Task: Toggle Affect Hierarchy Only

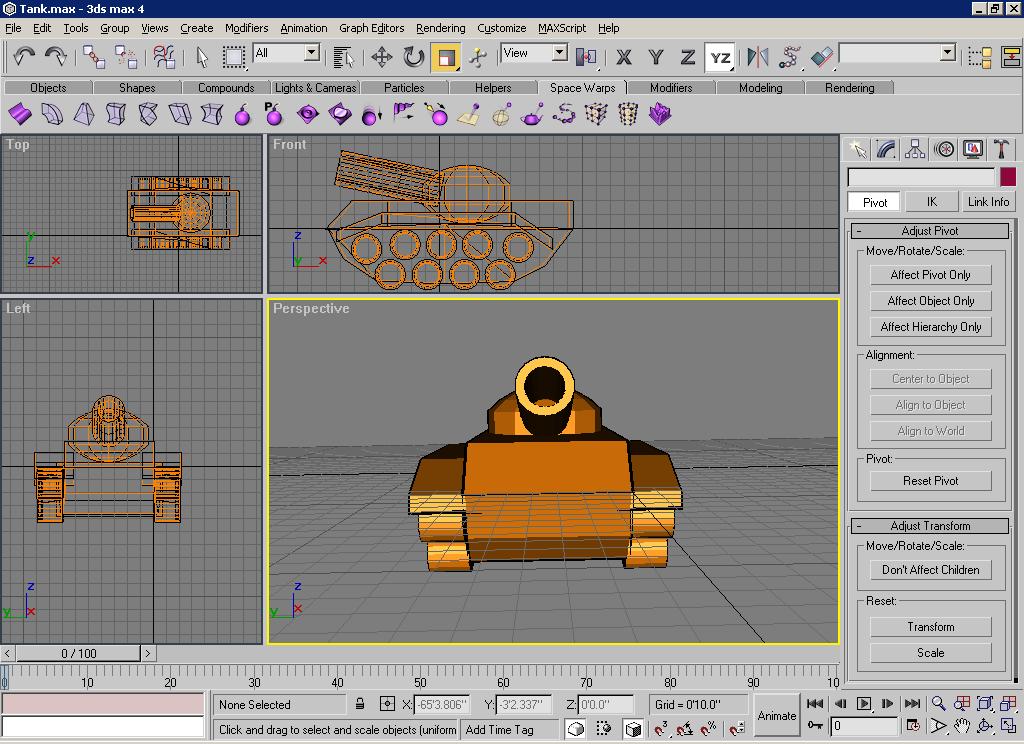Action: click(931, 327)
